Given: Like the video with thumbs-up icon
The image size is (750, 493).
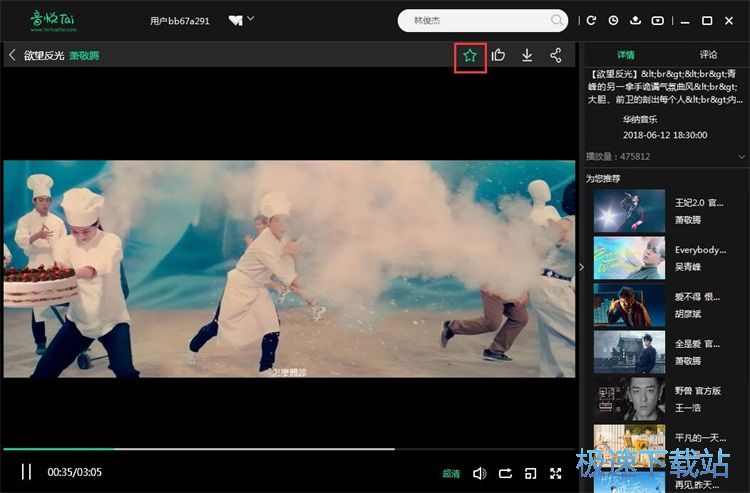Looking at the screenshot, I should (x=498, y=55).
